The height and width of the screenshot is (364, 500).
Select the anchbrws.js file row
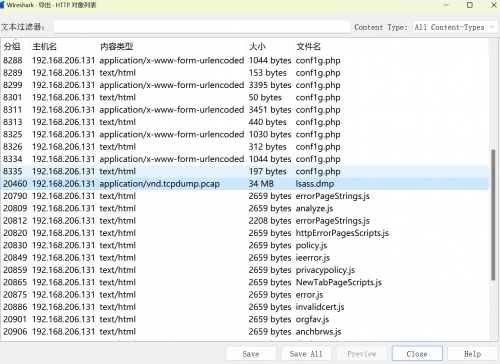point(245,332)
